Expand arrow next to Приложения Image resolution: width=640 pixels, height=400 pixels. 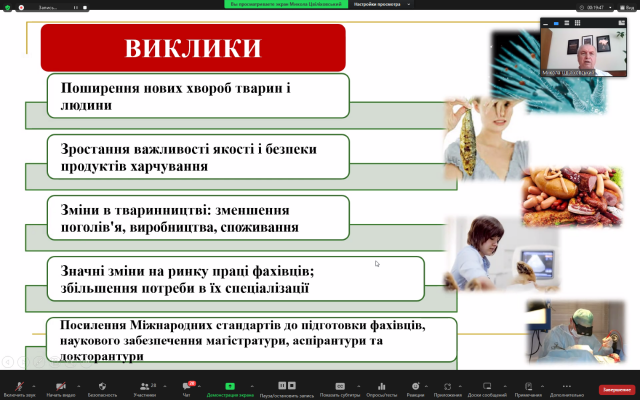tap(460, 386)
